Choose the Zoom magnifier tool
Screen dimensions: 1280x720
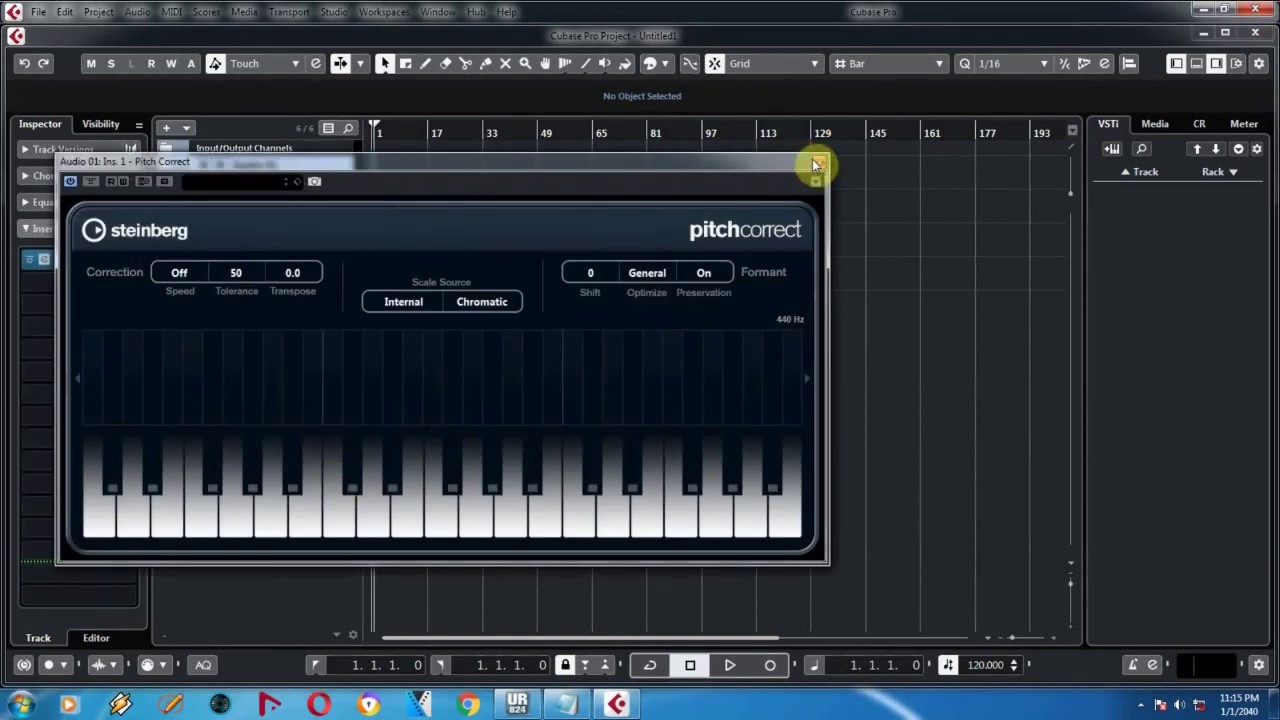(x=525, y=64)
